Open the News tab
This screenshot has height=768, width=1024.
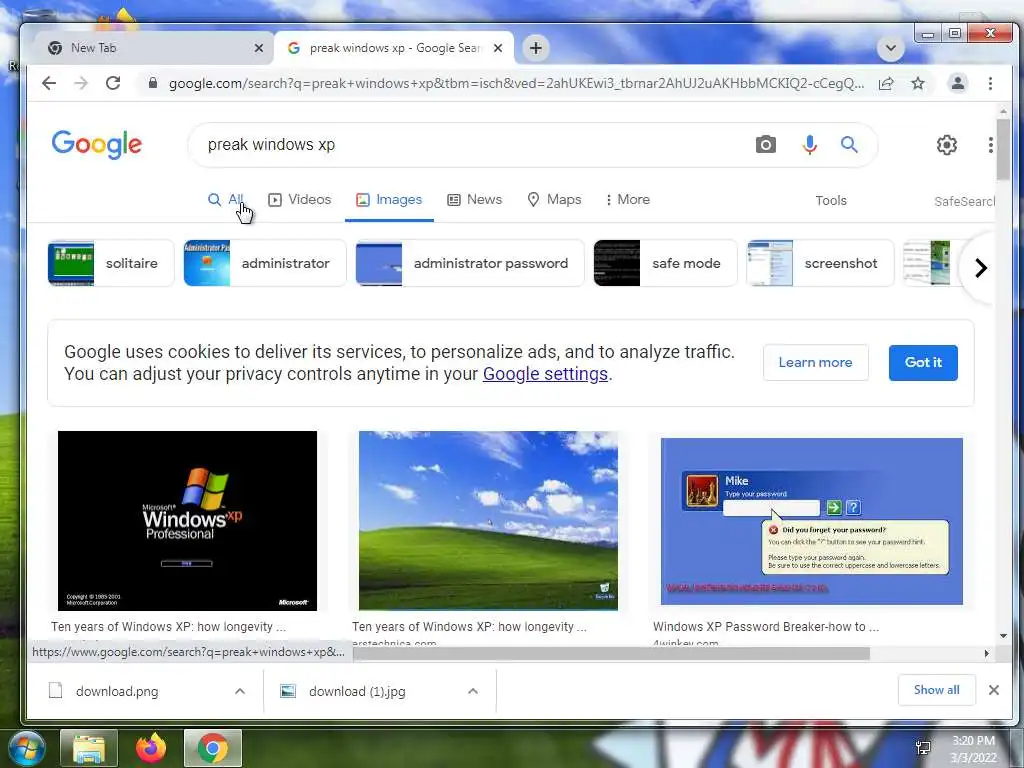pos(475,199)
